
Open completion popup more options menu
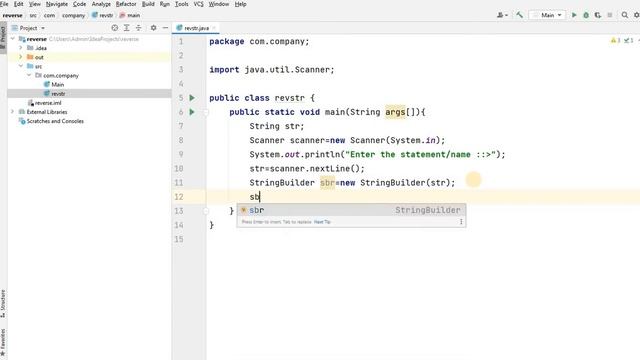461,222
